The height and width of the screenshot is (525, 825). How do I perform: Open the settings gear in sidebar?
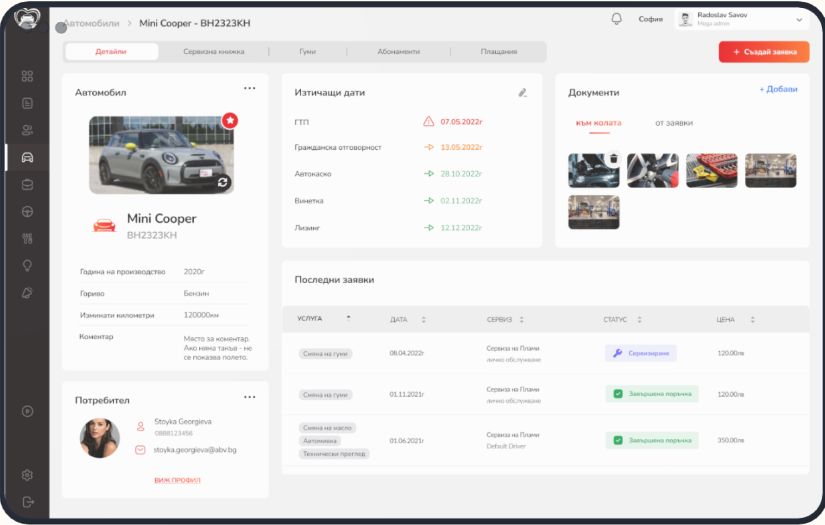click(27, 475)
